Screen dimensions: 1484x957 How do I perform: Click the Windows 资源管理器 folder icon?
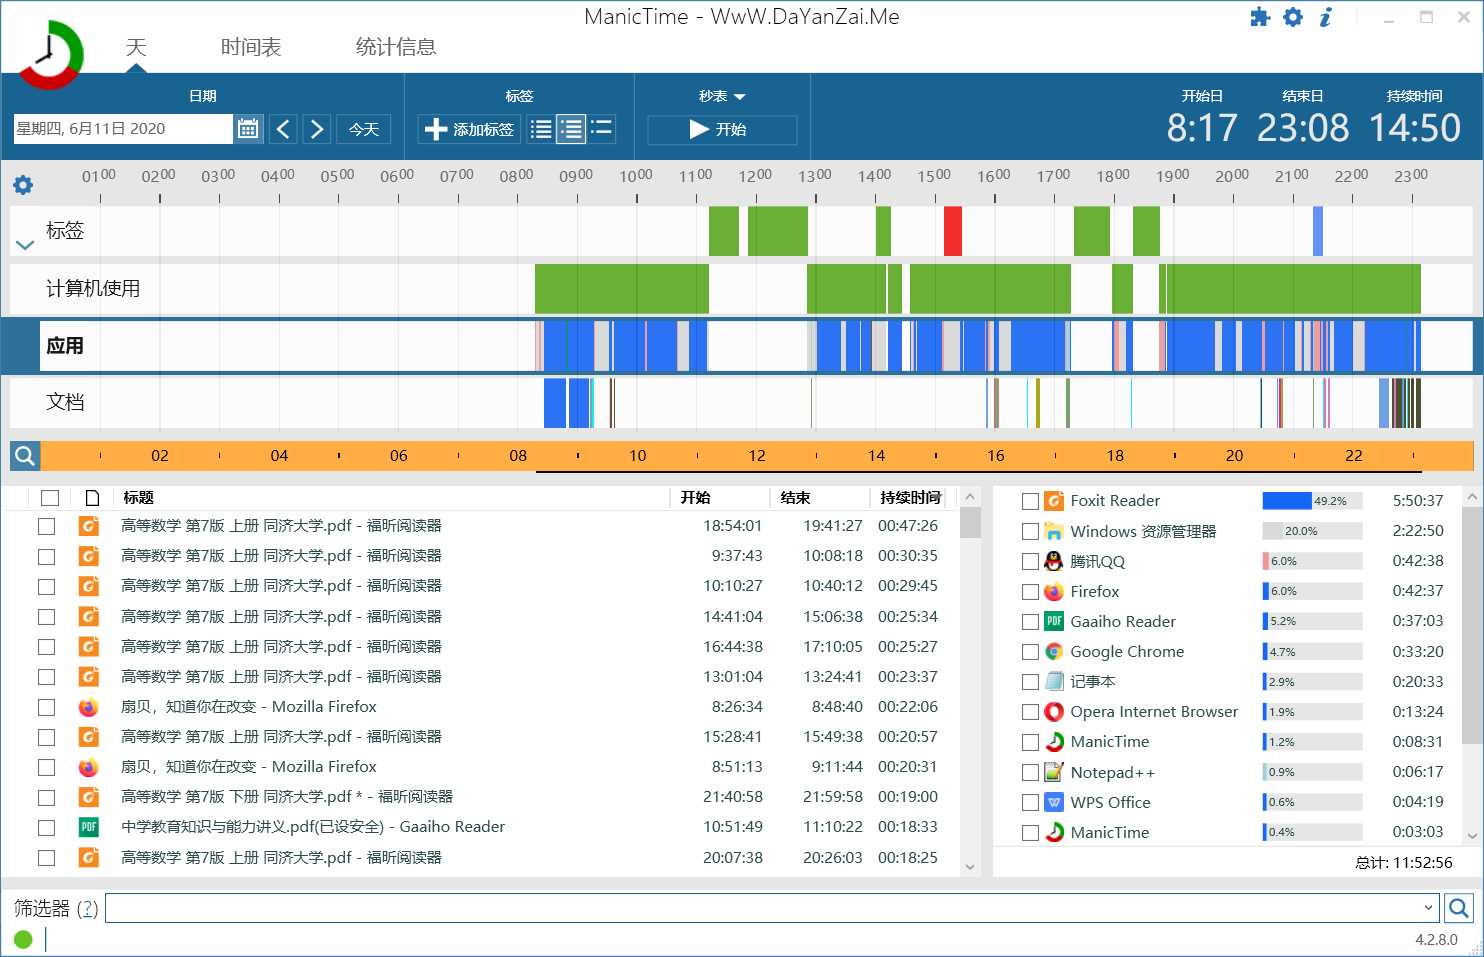(1054, 531)
